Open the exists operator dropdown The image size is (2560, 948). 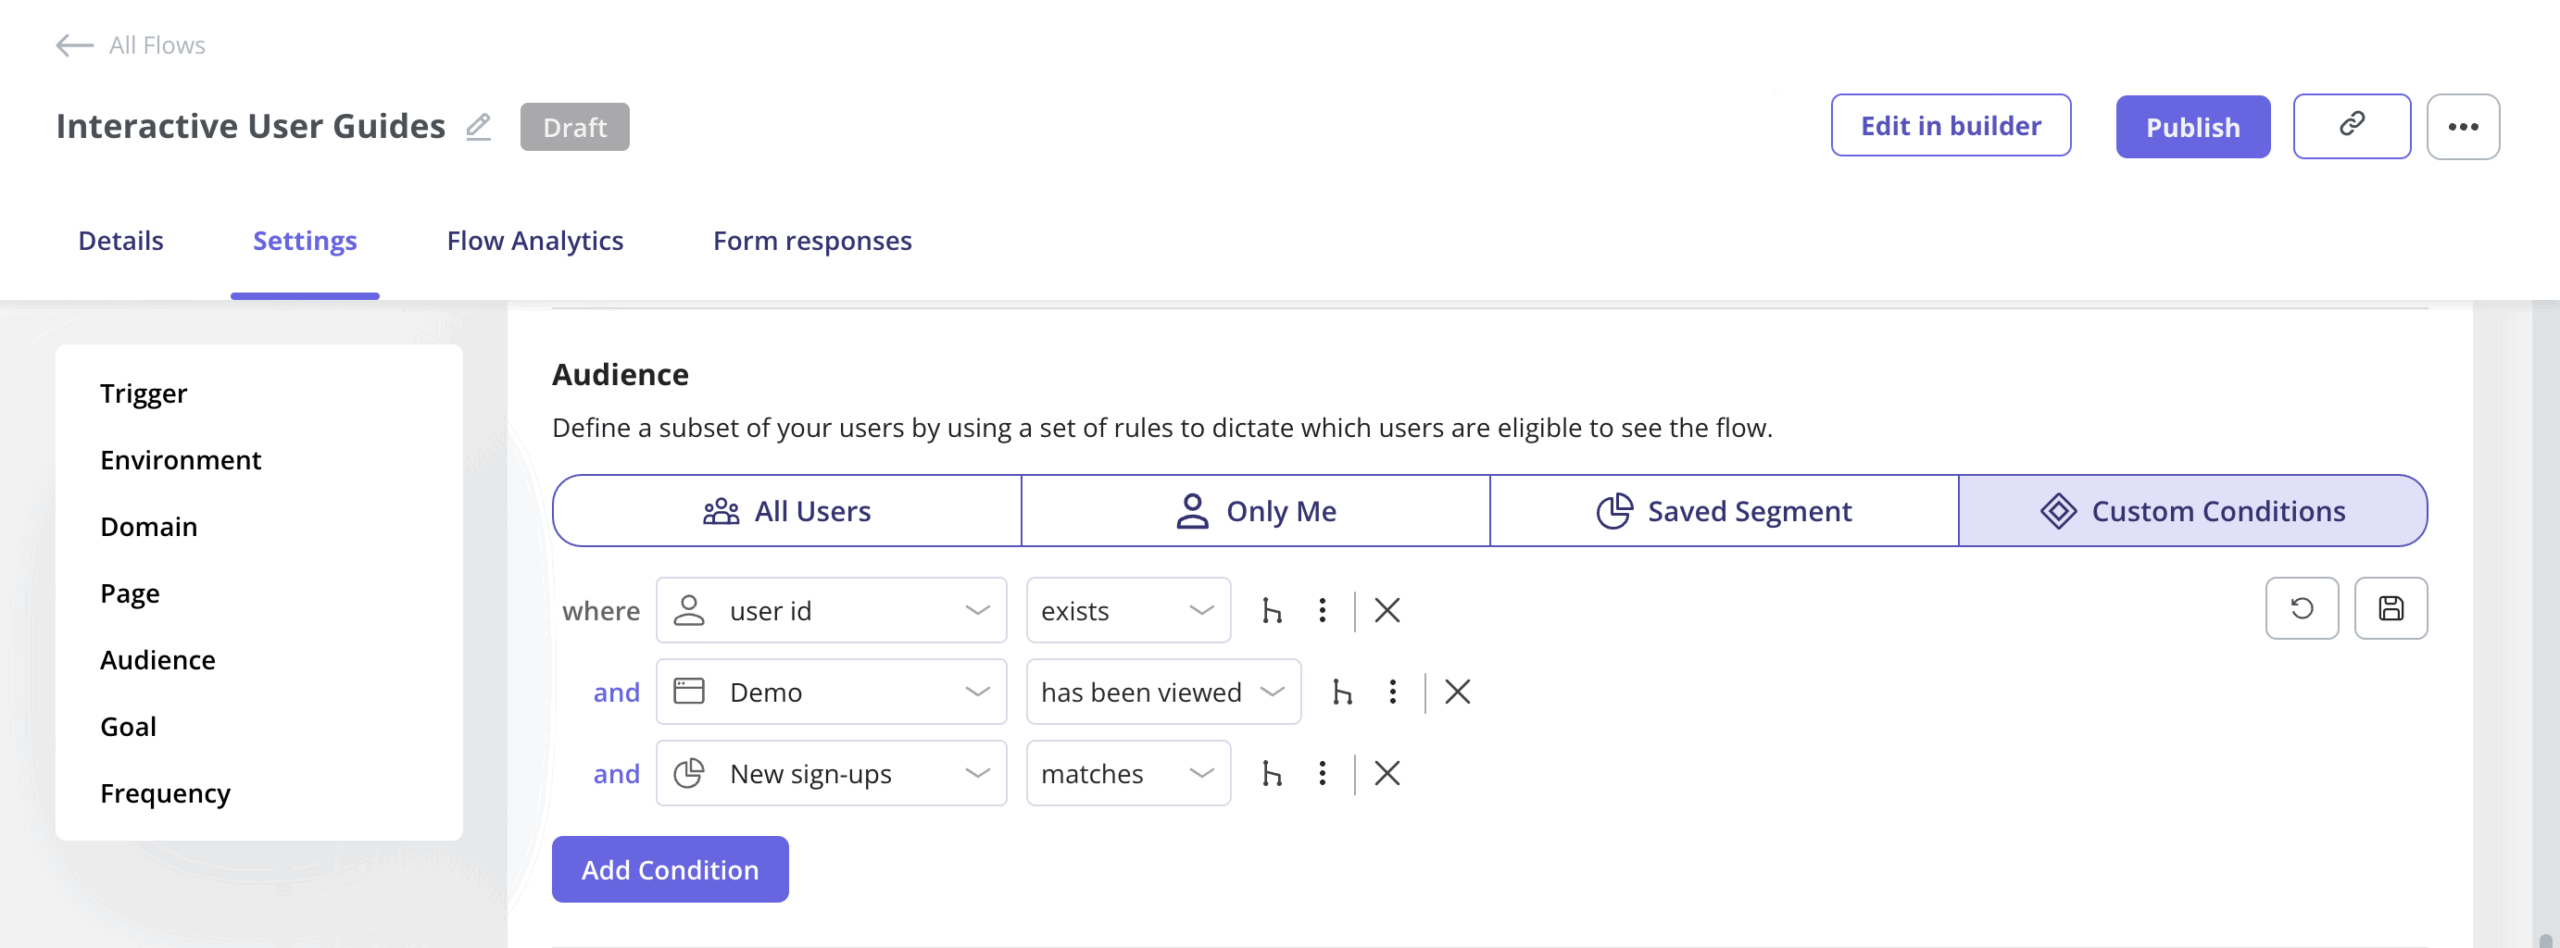pyautogui.click(x=1128, y=610)
